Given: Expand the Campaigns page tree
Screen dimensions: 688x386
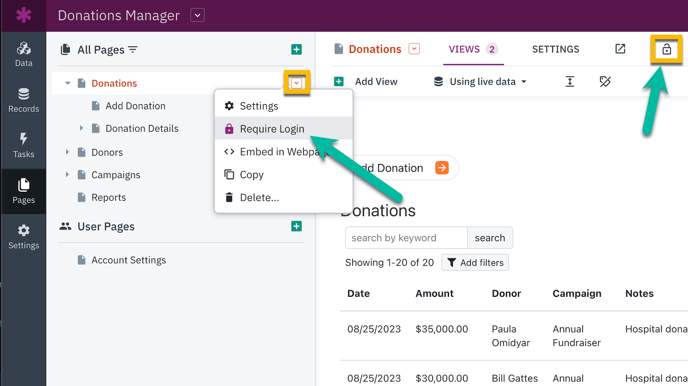Looking at the screenshot, I should click(x=67, y=175).
